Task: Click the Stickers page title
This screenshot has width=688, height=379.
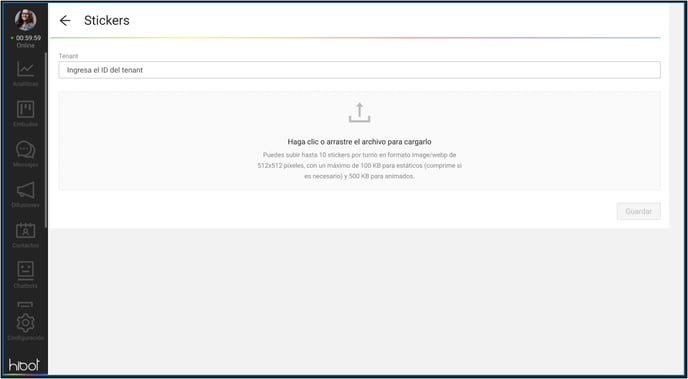Action: [107, 21]
